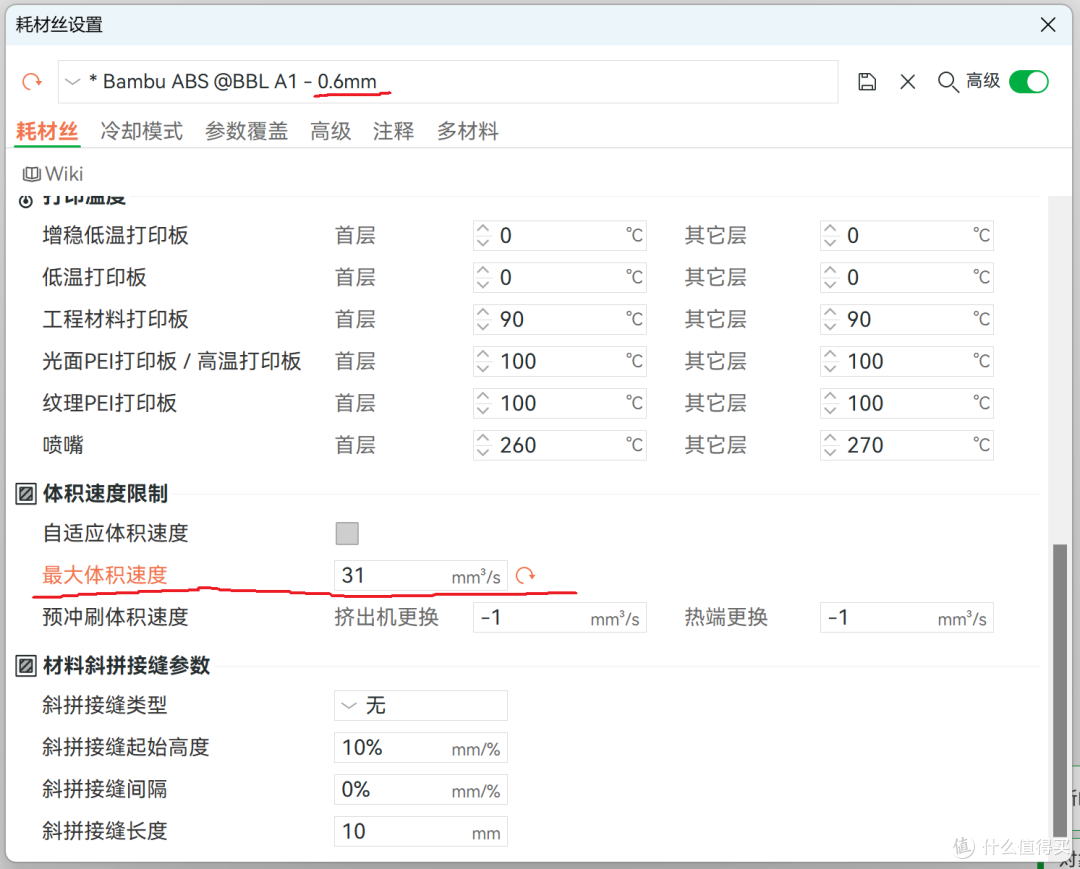This screenshot has height=869, width=1080.
Task: Click the vertical scrollbar thumb
Action: (1060, 690)
